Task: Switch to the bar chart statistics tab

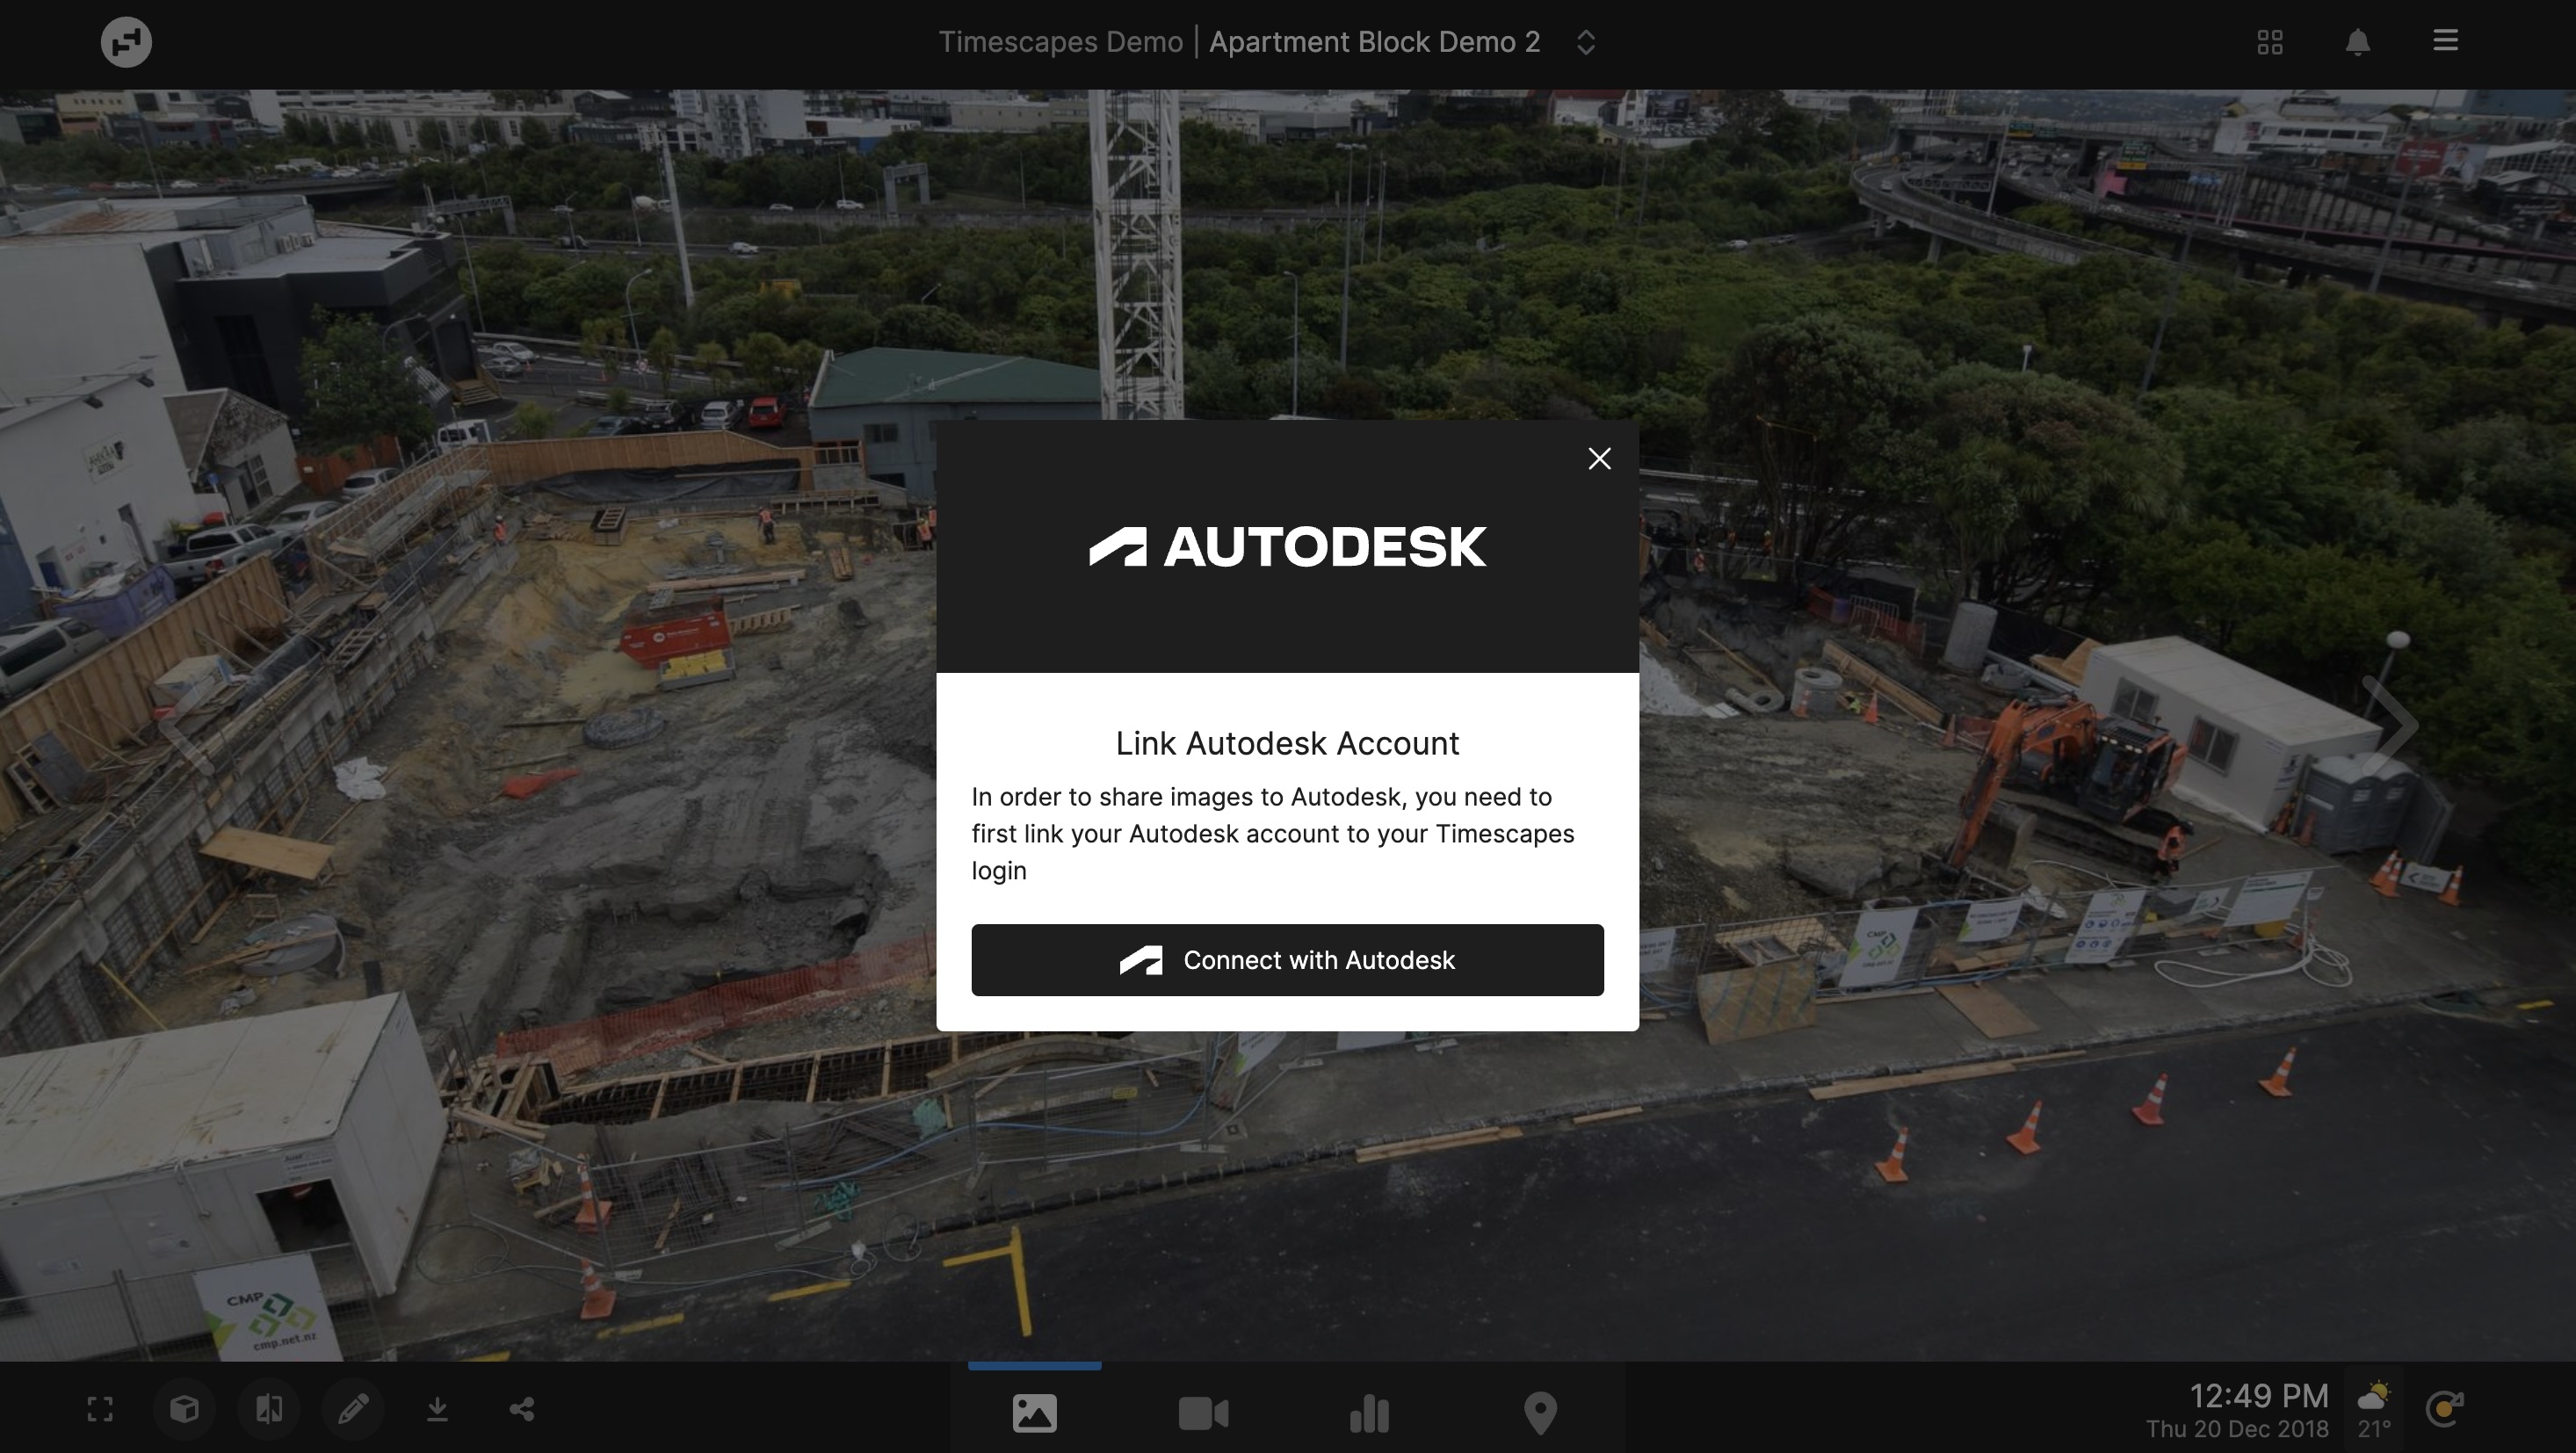Action: pos(1369,1413)
